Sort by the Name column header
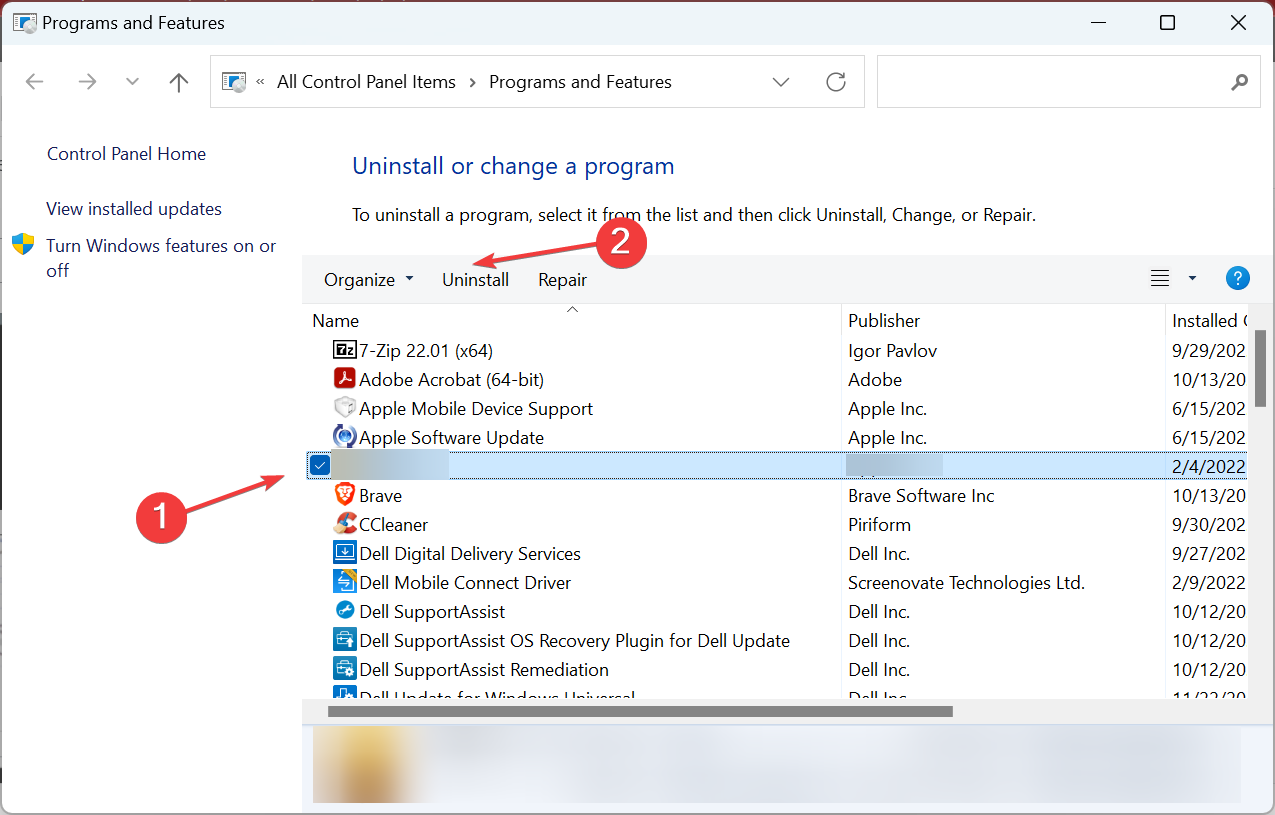 tap(571, 320)
